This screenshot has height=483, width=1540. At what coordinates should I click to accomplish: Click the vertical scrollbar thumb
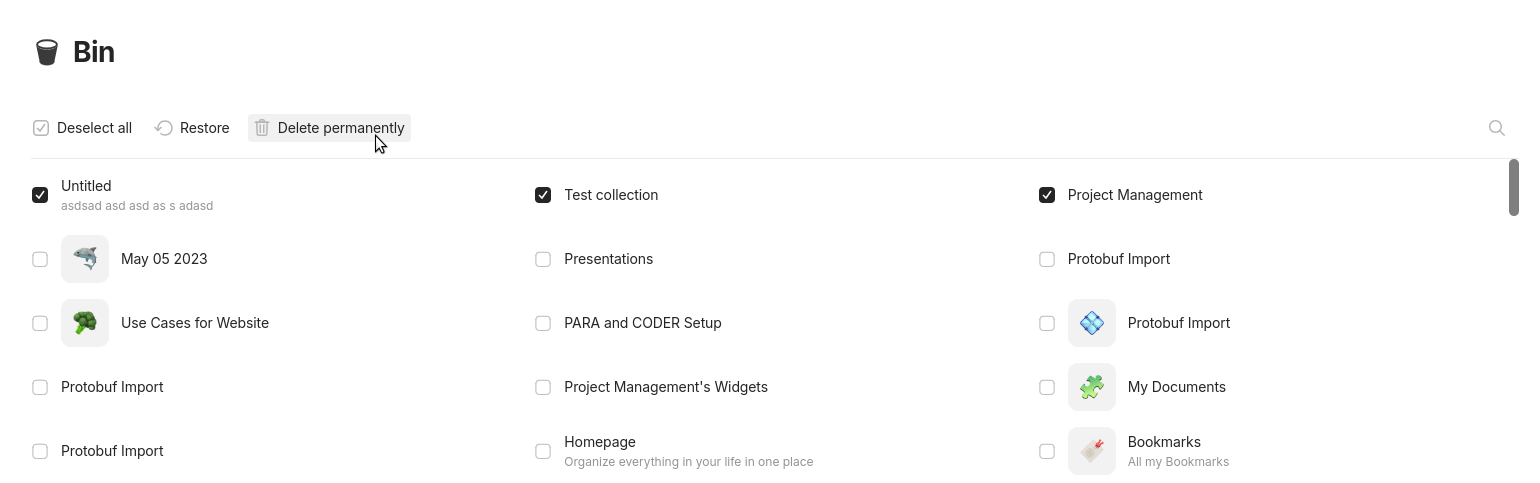tap(1513, 187)
